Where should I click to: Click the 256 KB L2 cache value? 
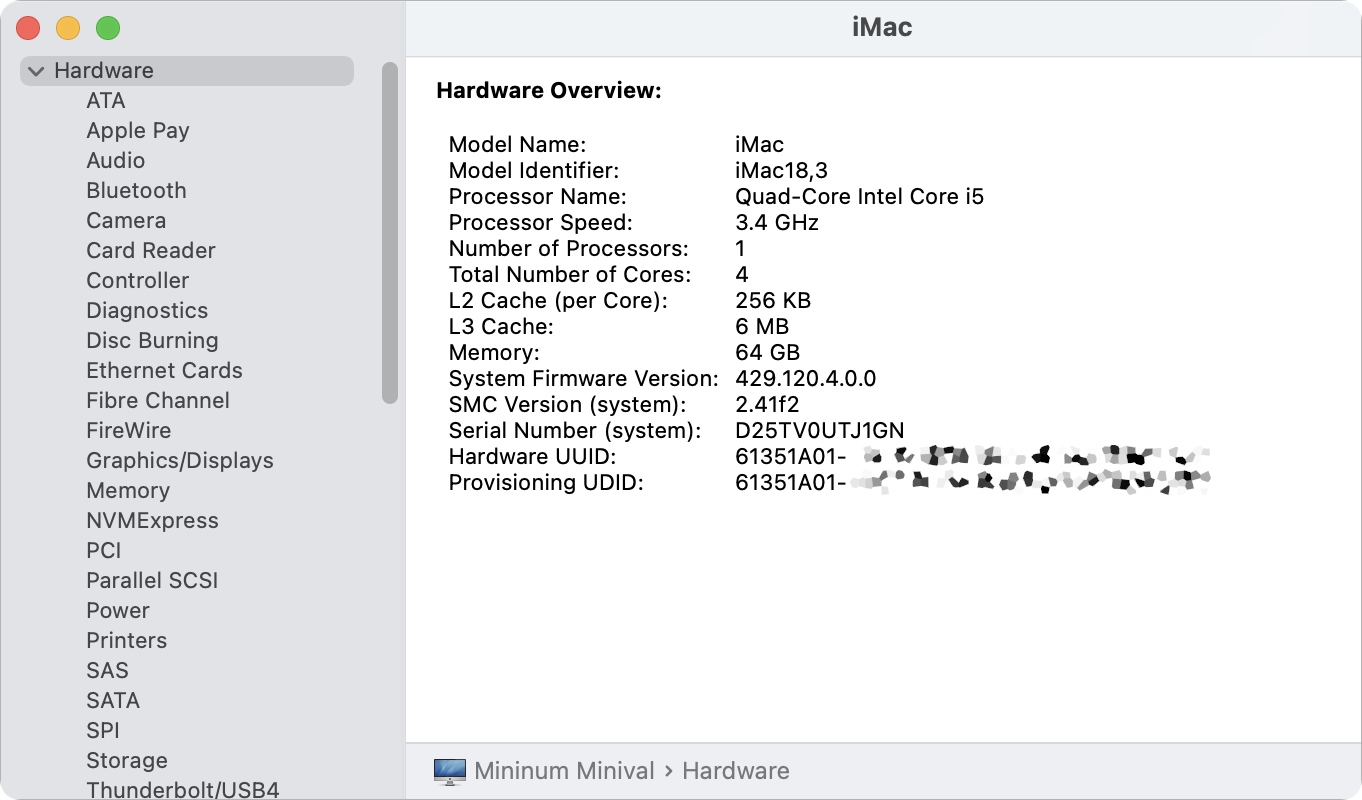point(773,301)
